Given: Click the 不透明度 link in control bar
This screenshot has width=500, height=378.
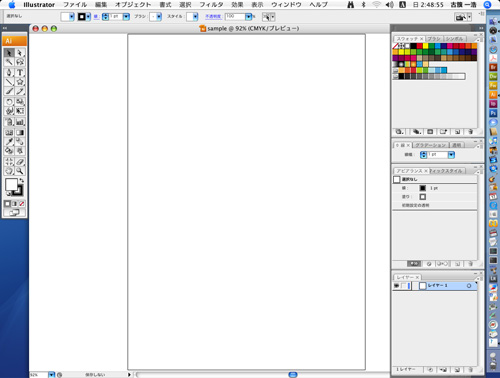Looking at the screenshot, I should [x=213, y=16].
